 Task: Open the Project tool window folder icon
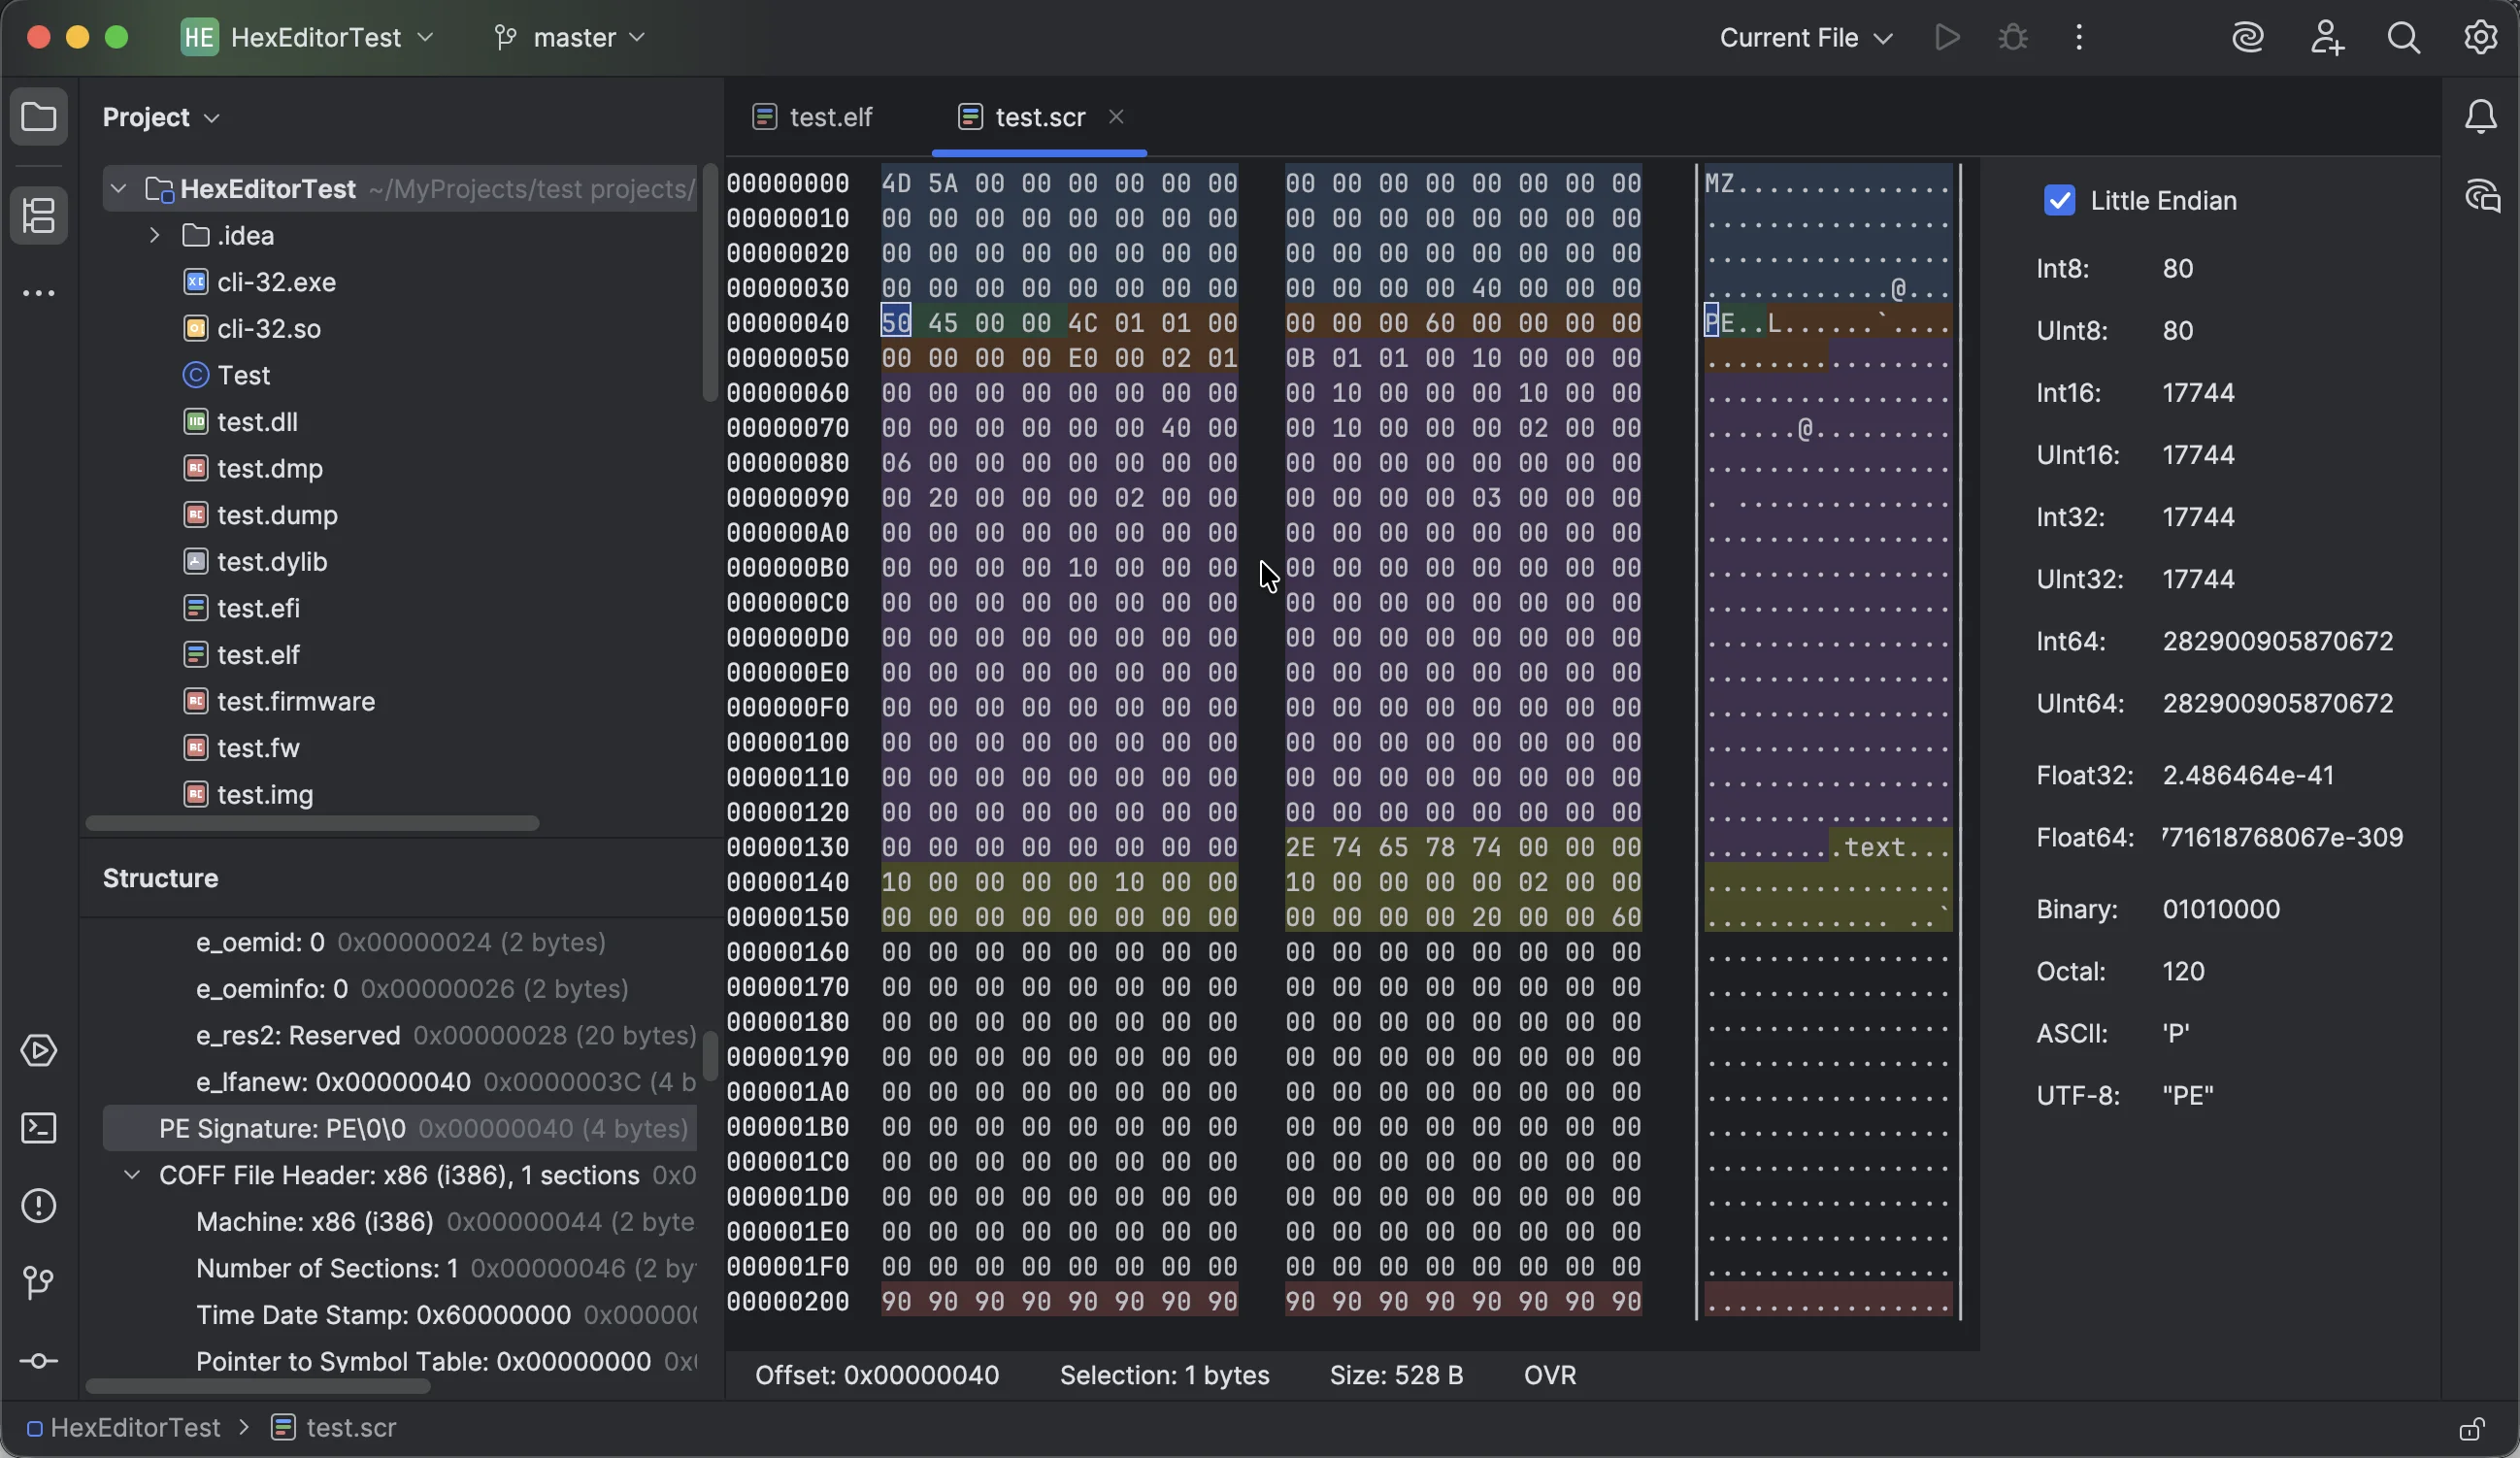[x=39, y=117]
